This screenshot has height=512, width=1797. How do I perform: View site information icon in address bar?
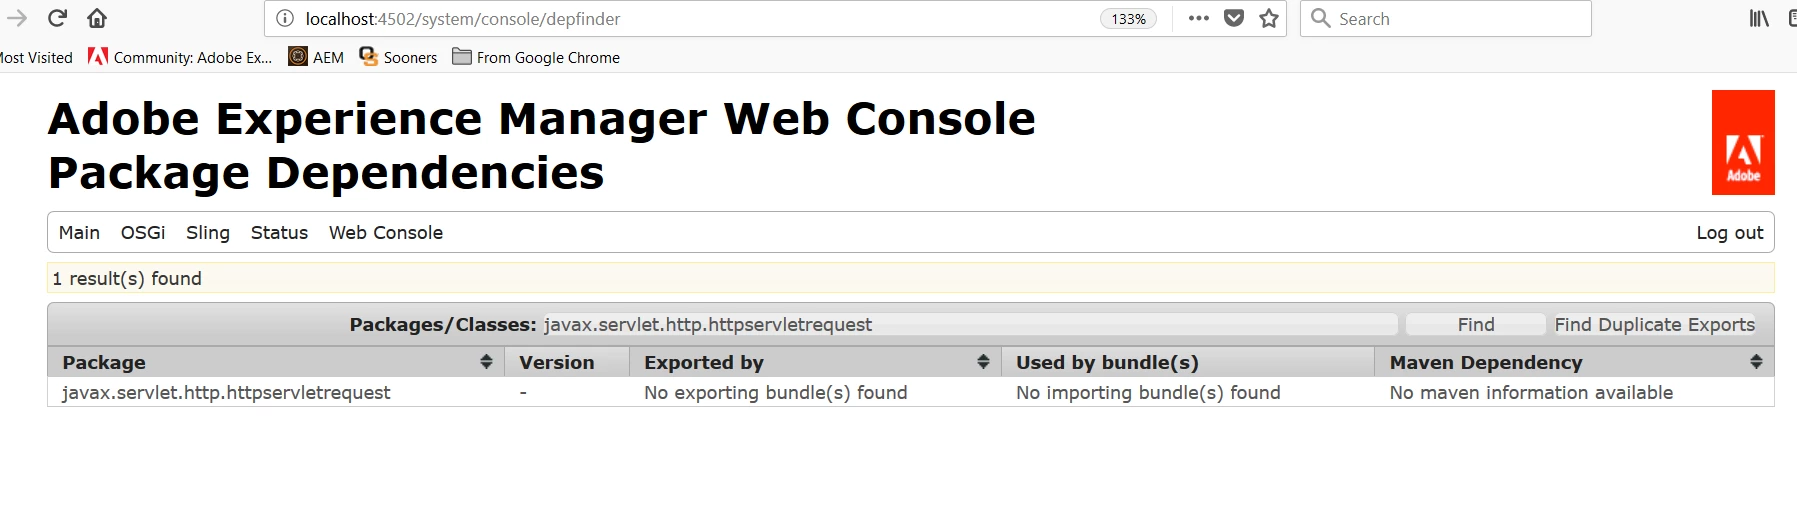point(285,18)
